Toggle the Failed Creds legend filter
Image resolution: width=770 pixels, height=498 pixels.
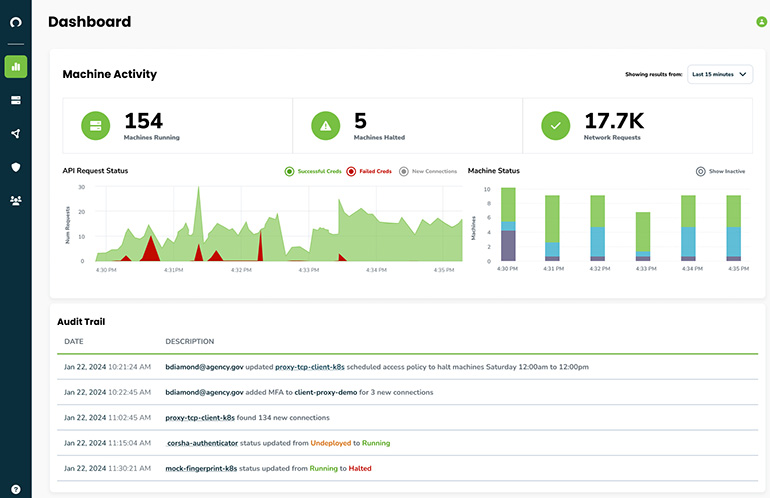tap(369, 171)
